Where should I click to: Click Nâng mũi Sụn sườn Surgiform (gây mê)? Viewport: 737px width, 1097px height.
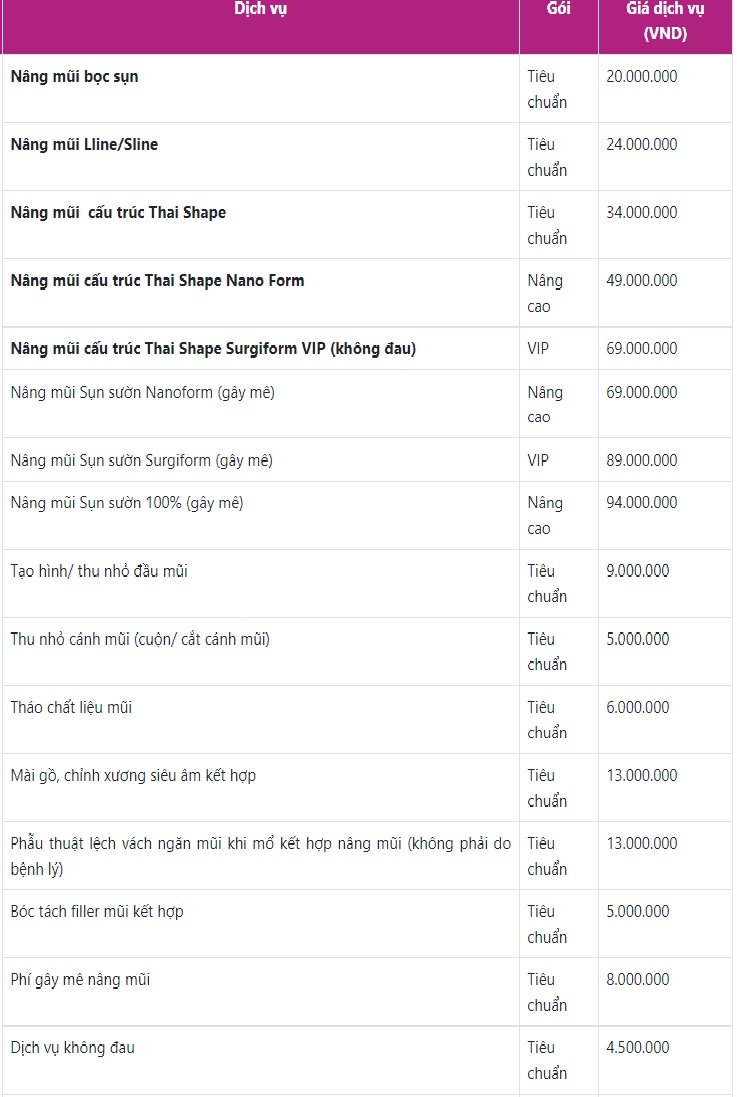pyautogui.click(x=141, y=460)
